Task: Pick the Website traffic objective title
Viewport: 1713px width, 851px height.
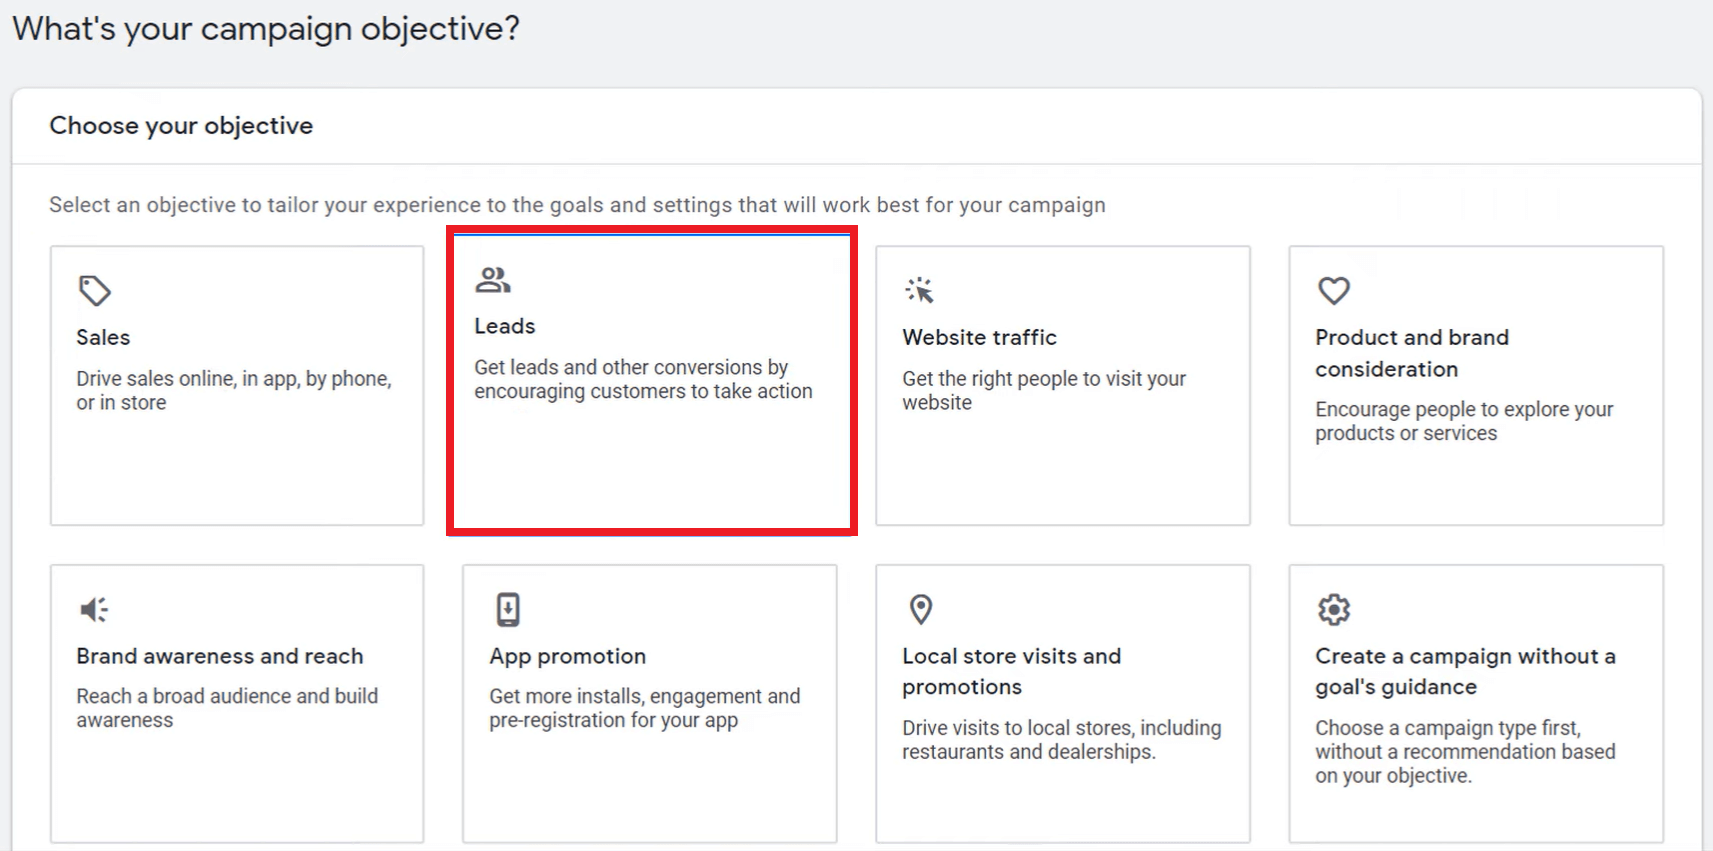Action: (979, 338)
